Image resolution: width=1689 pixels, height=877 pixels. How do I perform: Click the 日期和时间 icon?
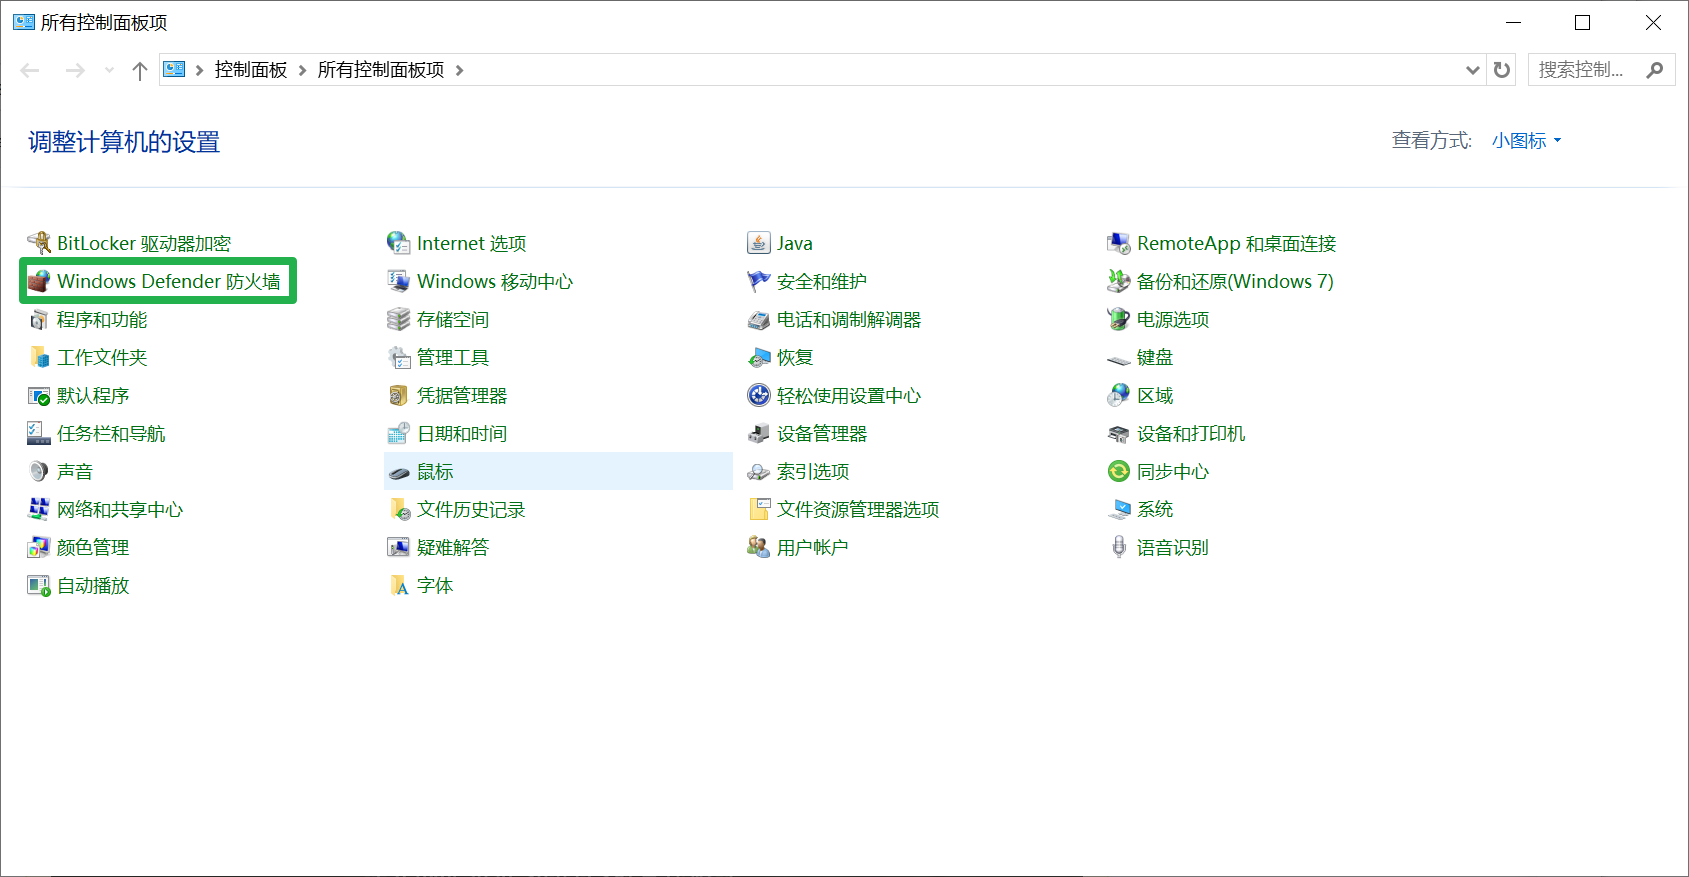click(x=399, y=433)
